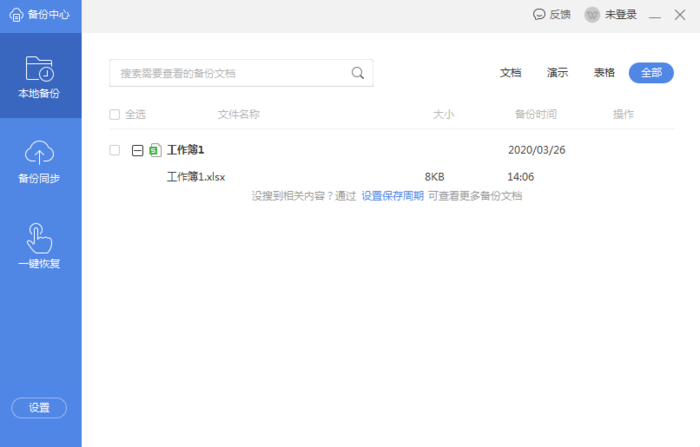Click the 2020/03/26 backup date
Image resolution: width=700 pixels, height=447 pixels.
click(537, 150)
